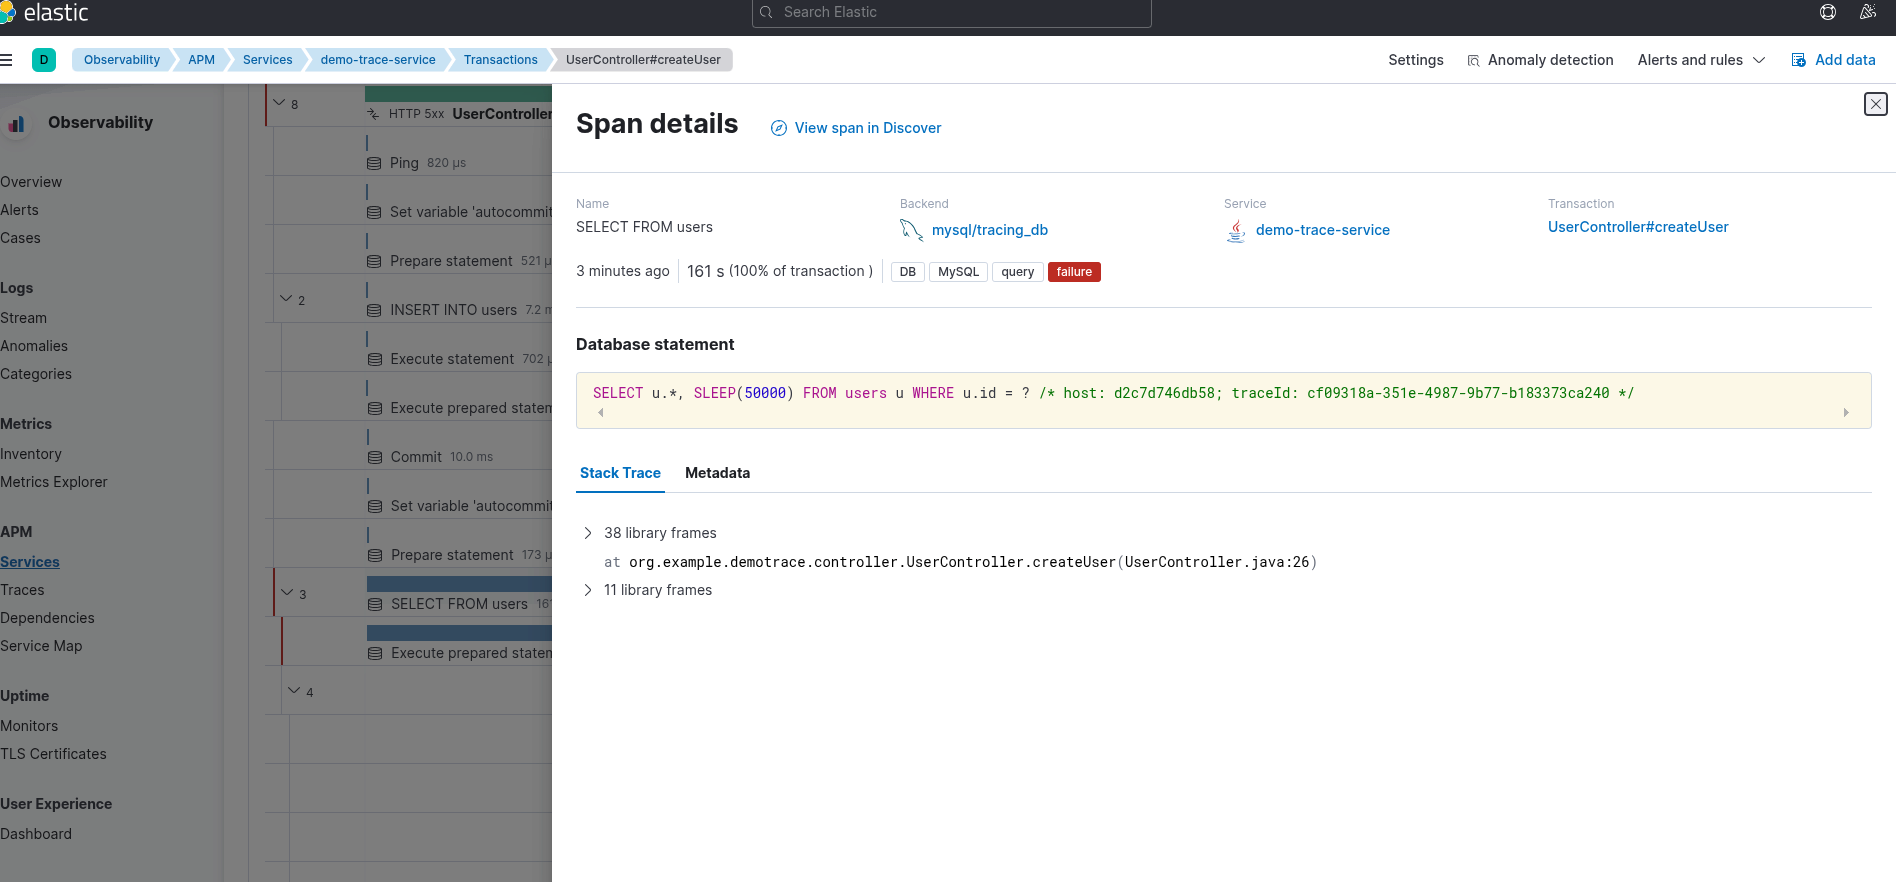Click the green D space avatar
The image size is (1896, 882).
[x=44, y=60]
